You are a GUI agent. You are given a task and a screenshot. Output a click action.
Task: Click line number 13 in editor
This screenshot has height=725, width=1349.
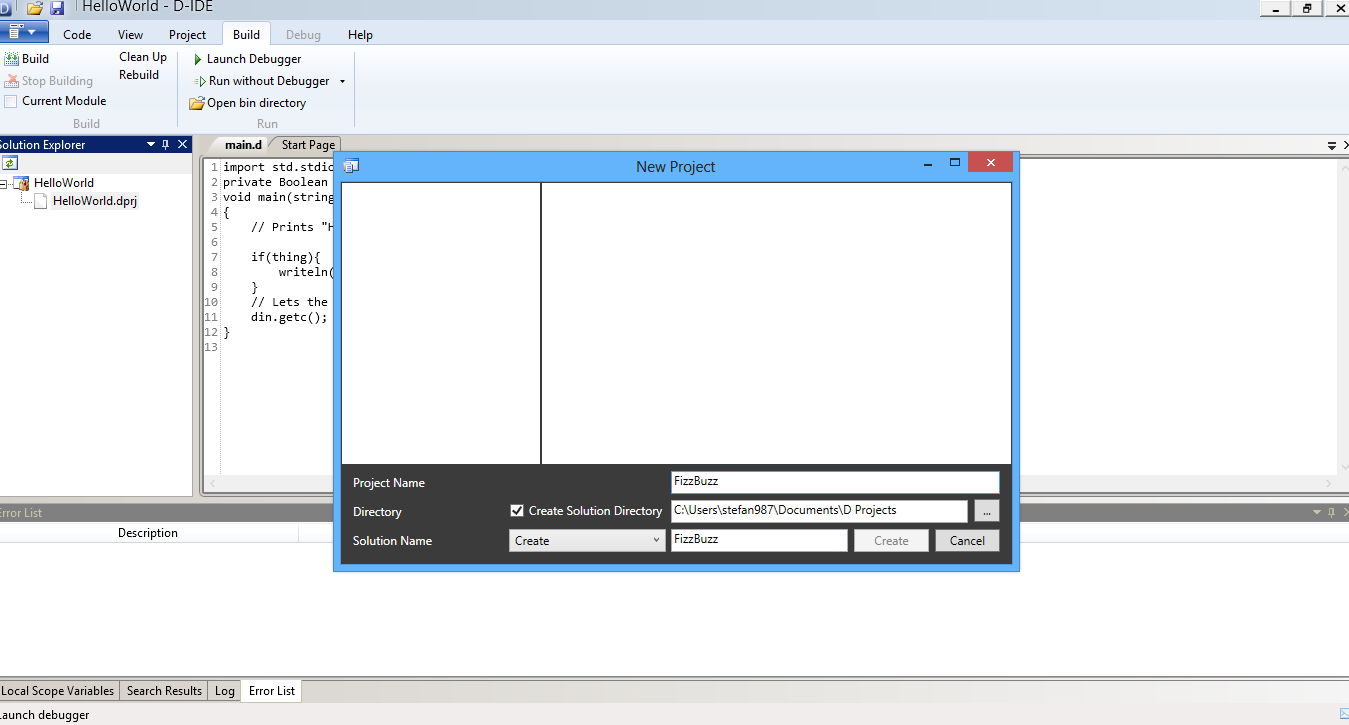click(211, 347)
